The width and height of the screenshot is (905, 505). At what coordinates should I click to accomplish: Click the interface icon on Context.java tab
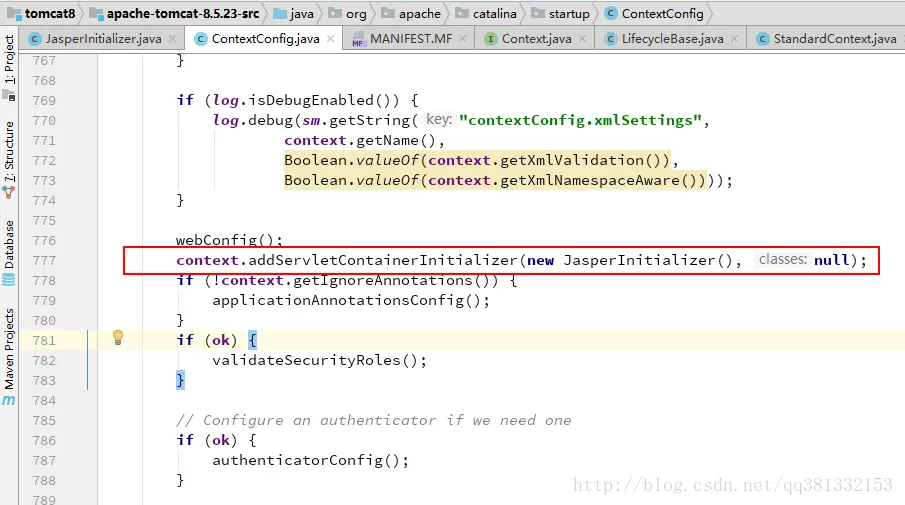click(x=491, y=39)
